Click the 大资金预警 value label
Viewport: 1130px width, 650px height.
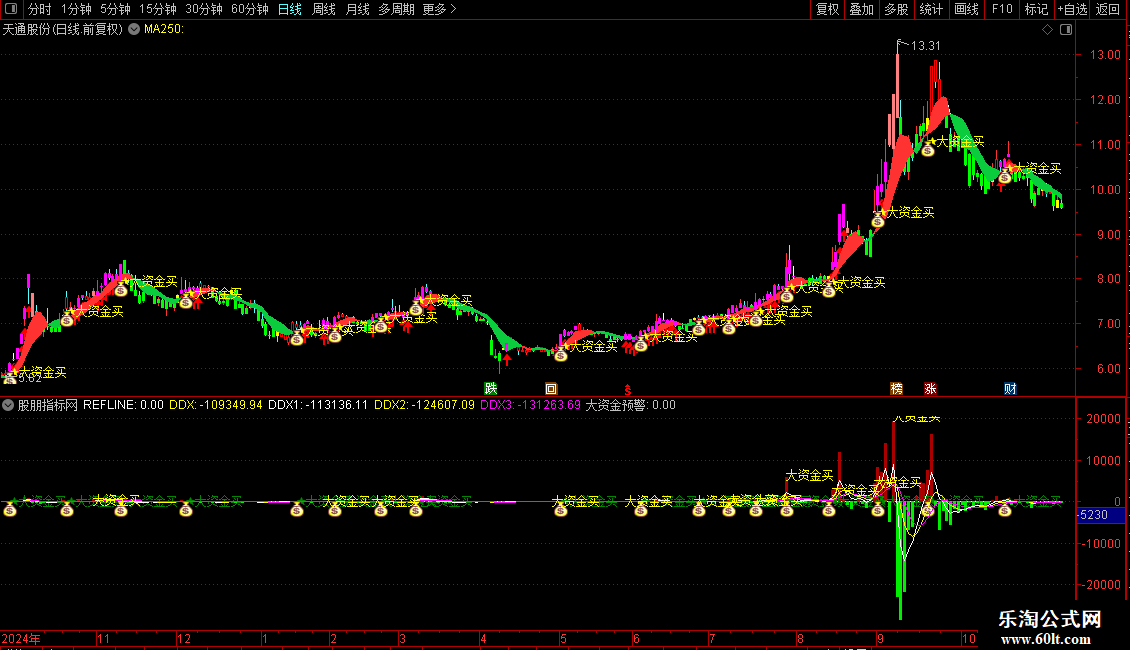pyautogui.click(x=631, y=405)
